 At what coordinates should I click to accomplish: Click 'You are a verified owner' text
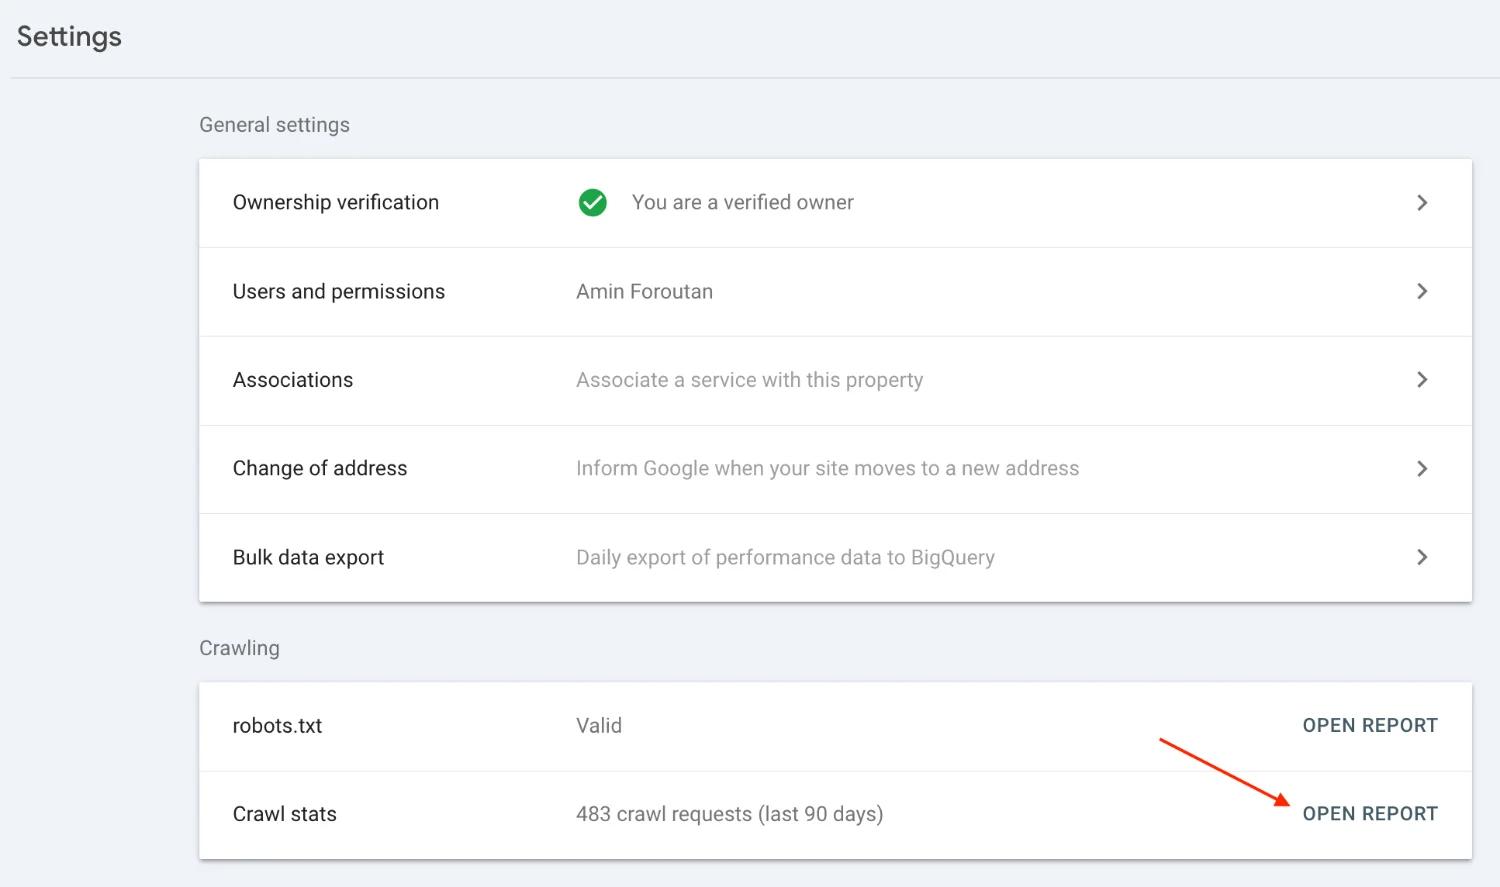[742, 203]
